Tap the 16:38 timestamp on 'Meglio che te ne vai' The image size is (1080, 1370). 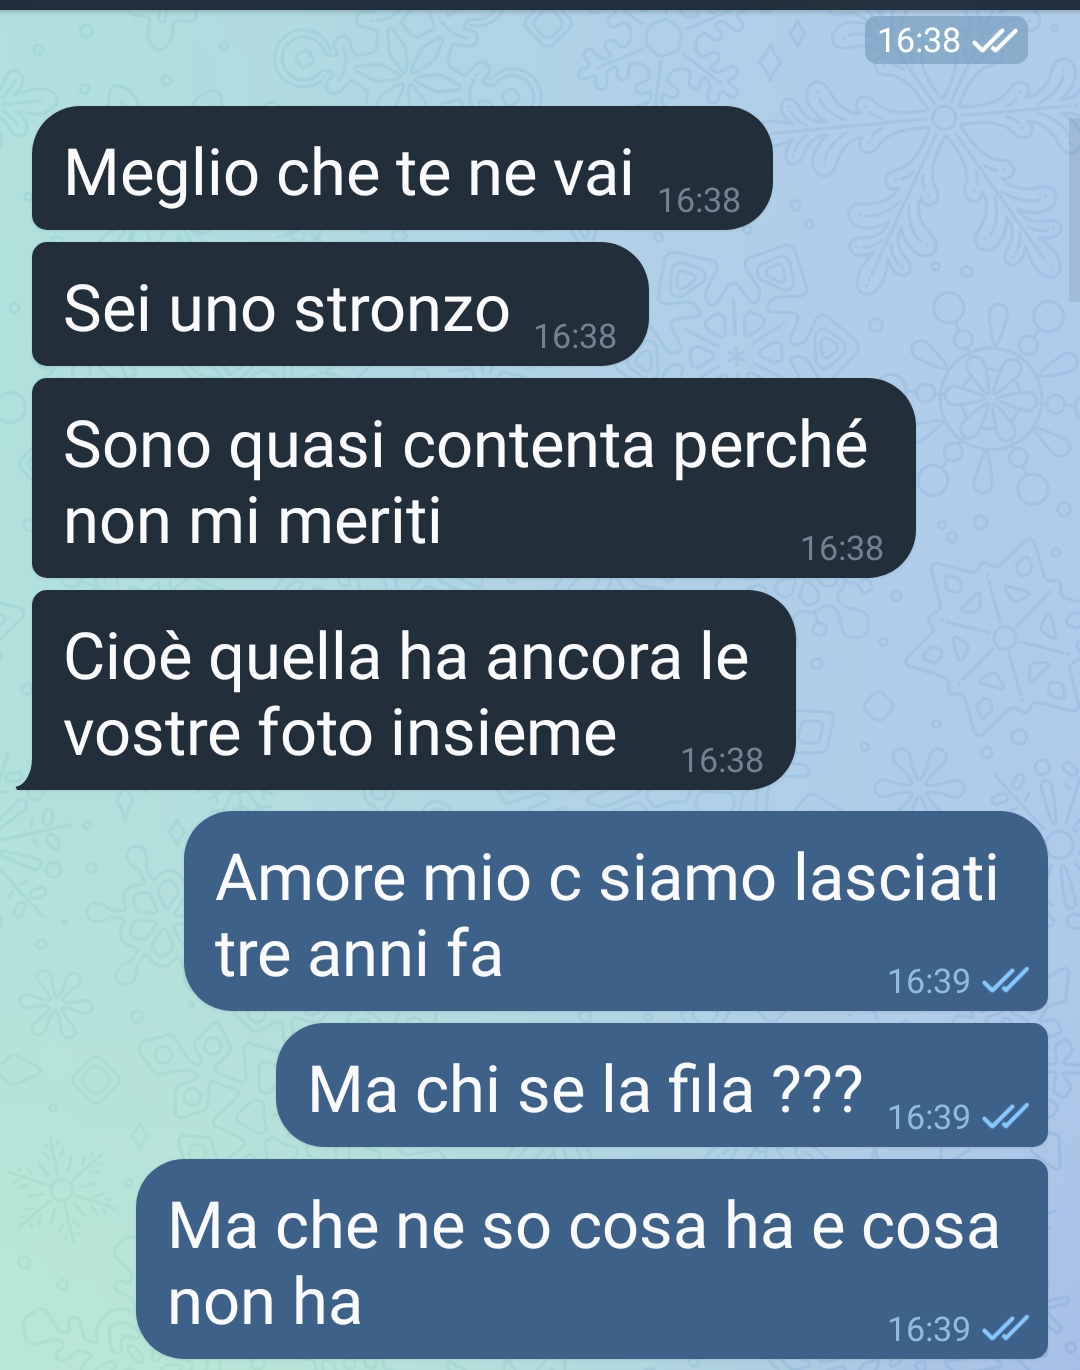click(699, 201)
